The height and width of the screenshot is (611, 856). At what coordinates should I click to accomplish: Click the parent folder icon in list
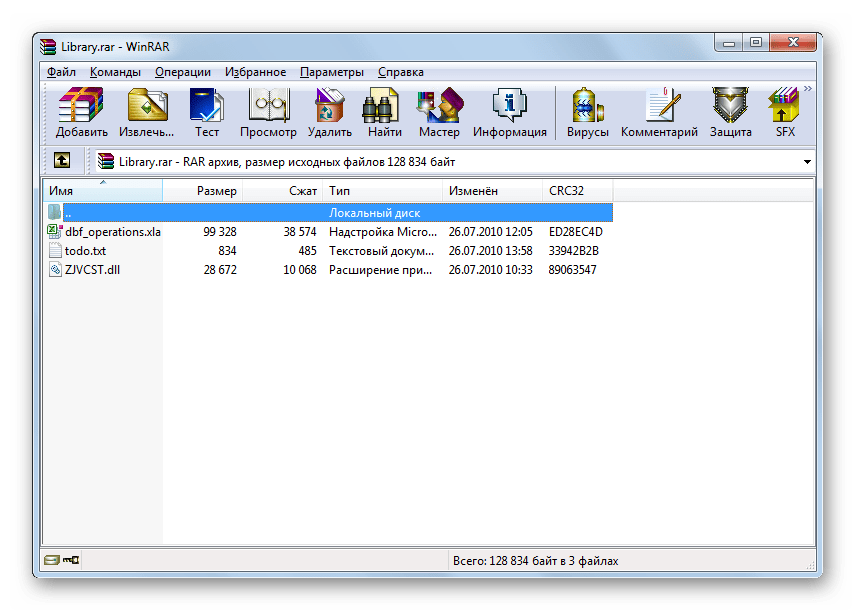tap(54, 212)
